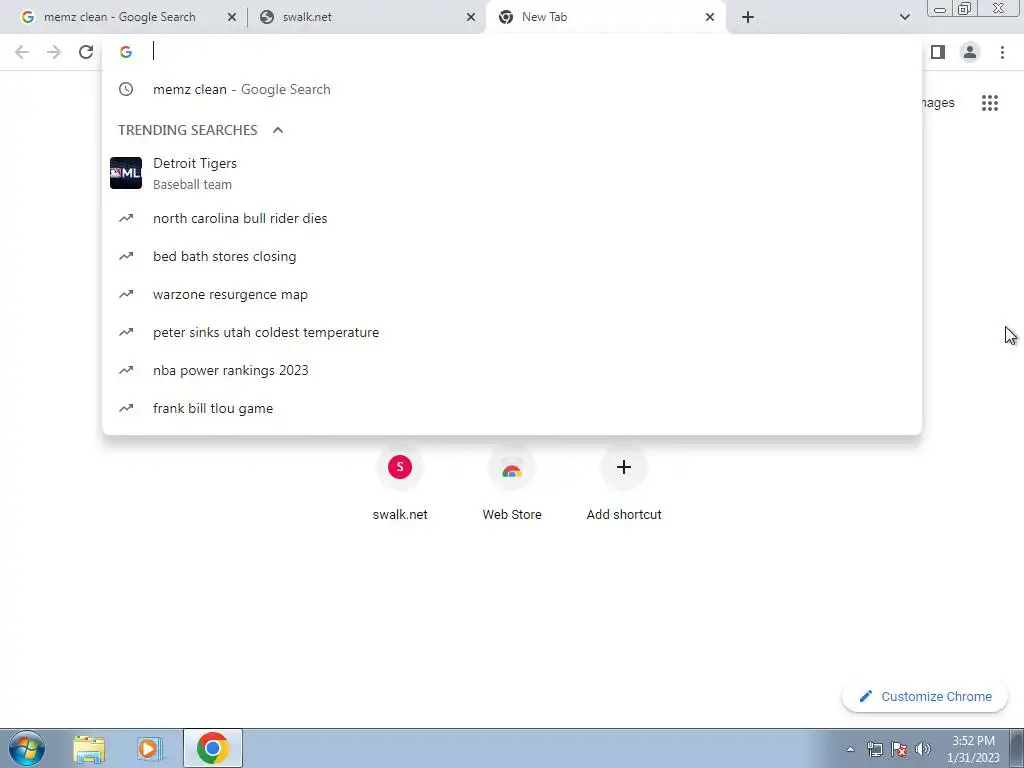Close the New Tab tab

coord(710,17)
